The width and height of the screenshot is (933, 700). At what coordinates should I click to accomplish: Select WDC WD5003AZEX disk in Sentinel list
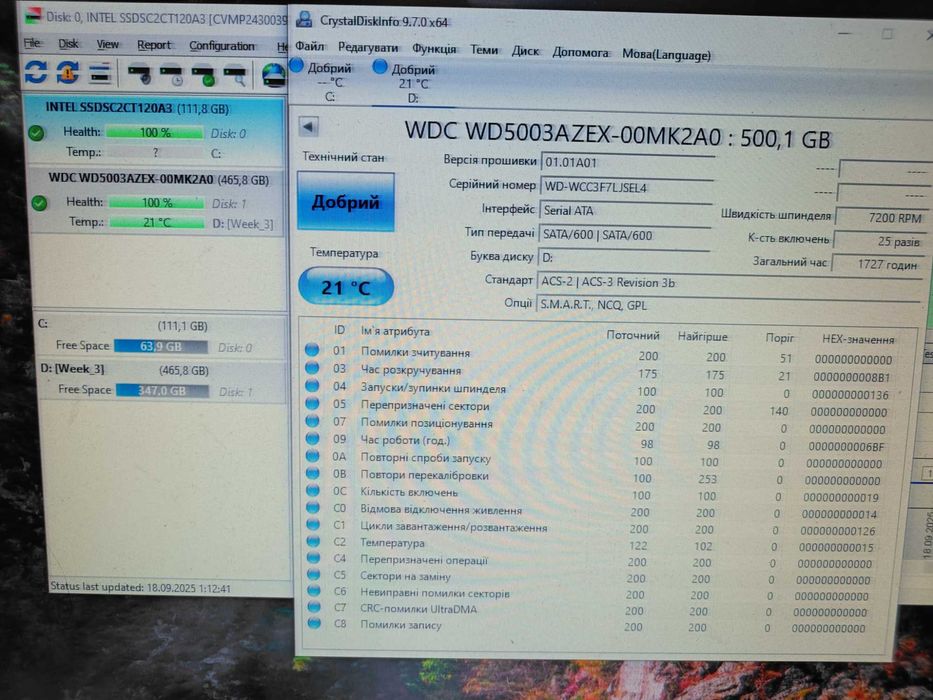157,202
